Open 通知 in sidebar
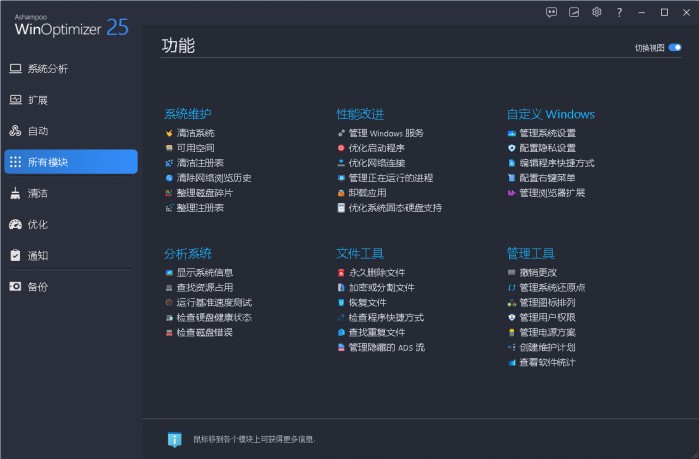699x459 pixels. point(71,255)
